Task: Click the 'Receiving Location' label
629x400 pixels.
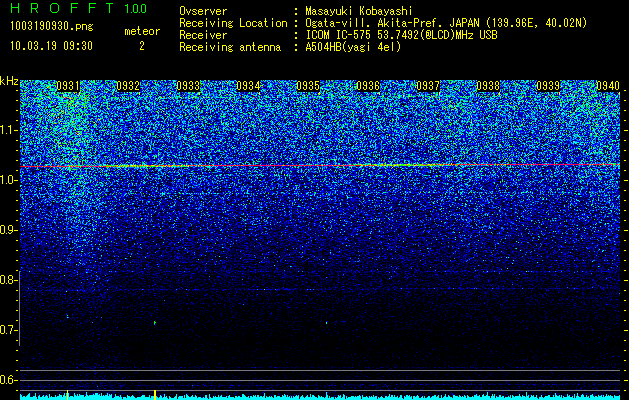Action: tap(233, 23)
